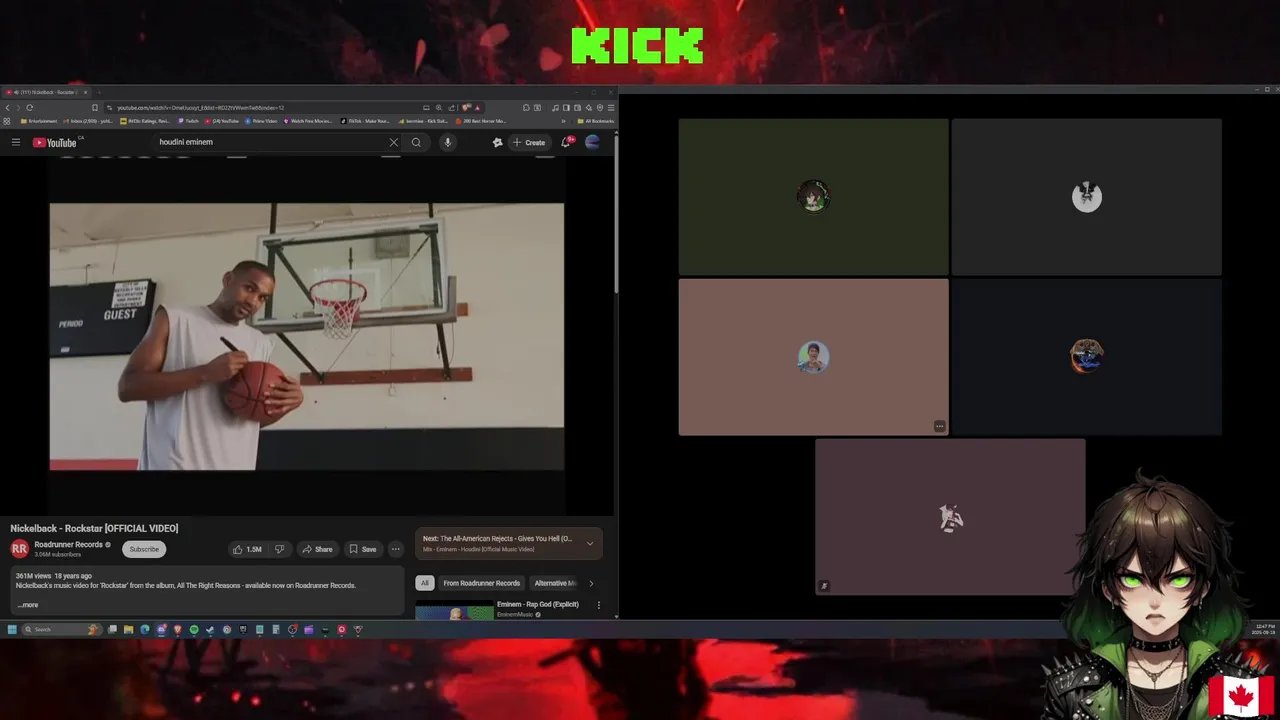Subscribe to Roadrunner Records
Image resolution: width=1280 pixels, height=720 pixels.
144,549
